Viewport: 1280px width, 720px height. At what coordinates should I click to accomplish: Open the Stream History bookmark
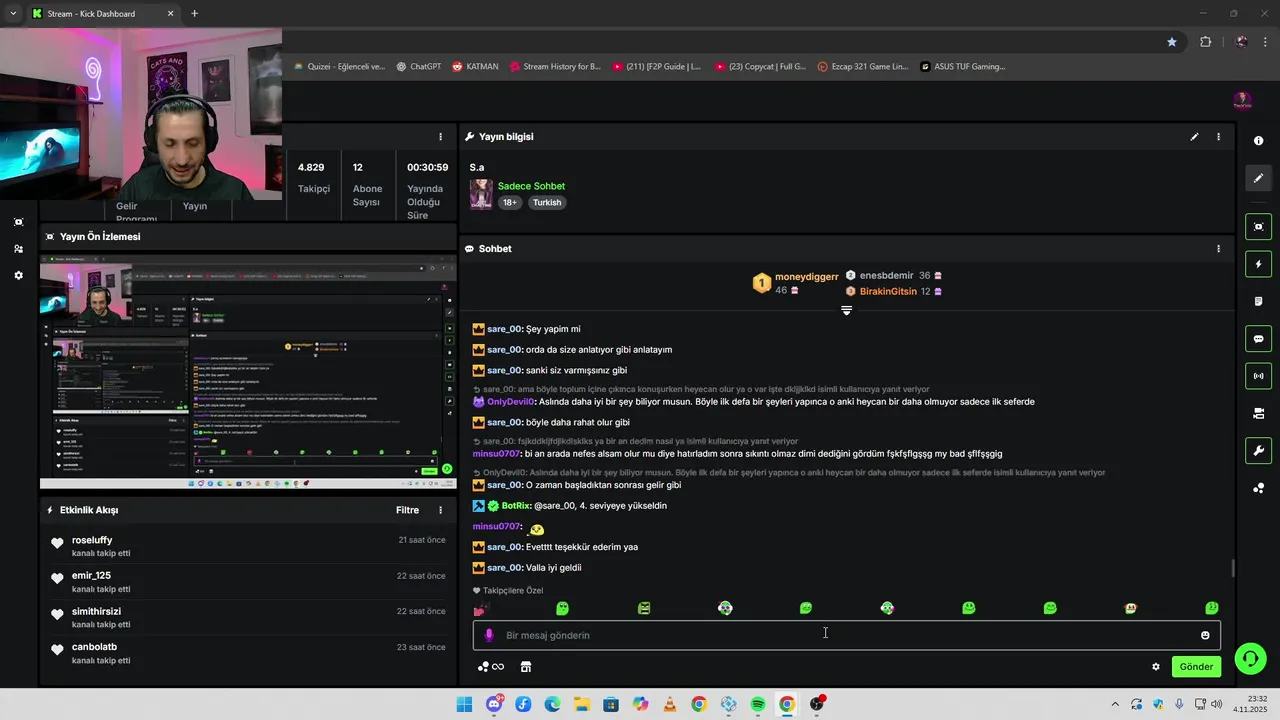(555, 67)
